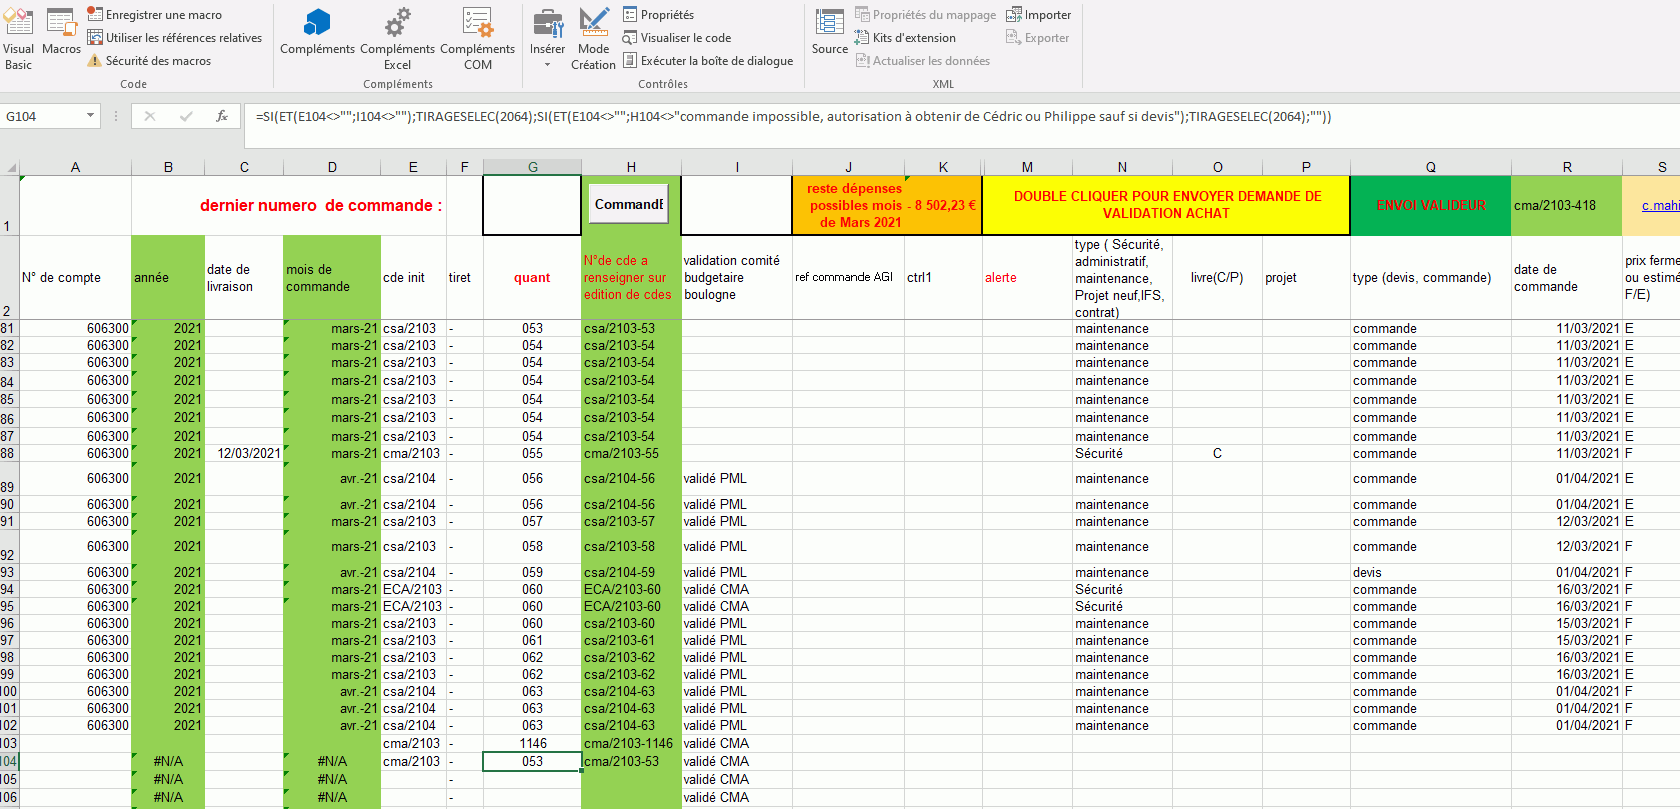The height and width of the screenshot is (809, 1680).
Task: Click the Insert Function fx button
Action: (222, 116)
